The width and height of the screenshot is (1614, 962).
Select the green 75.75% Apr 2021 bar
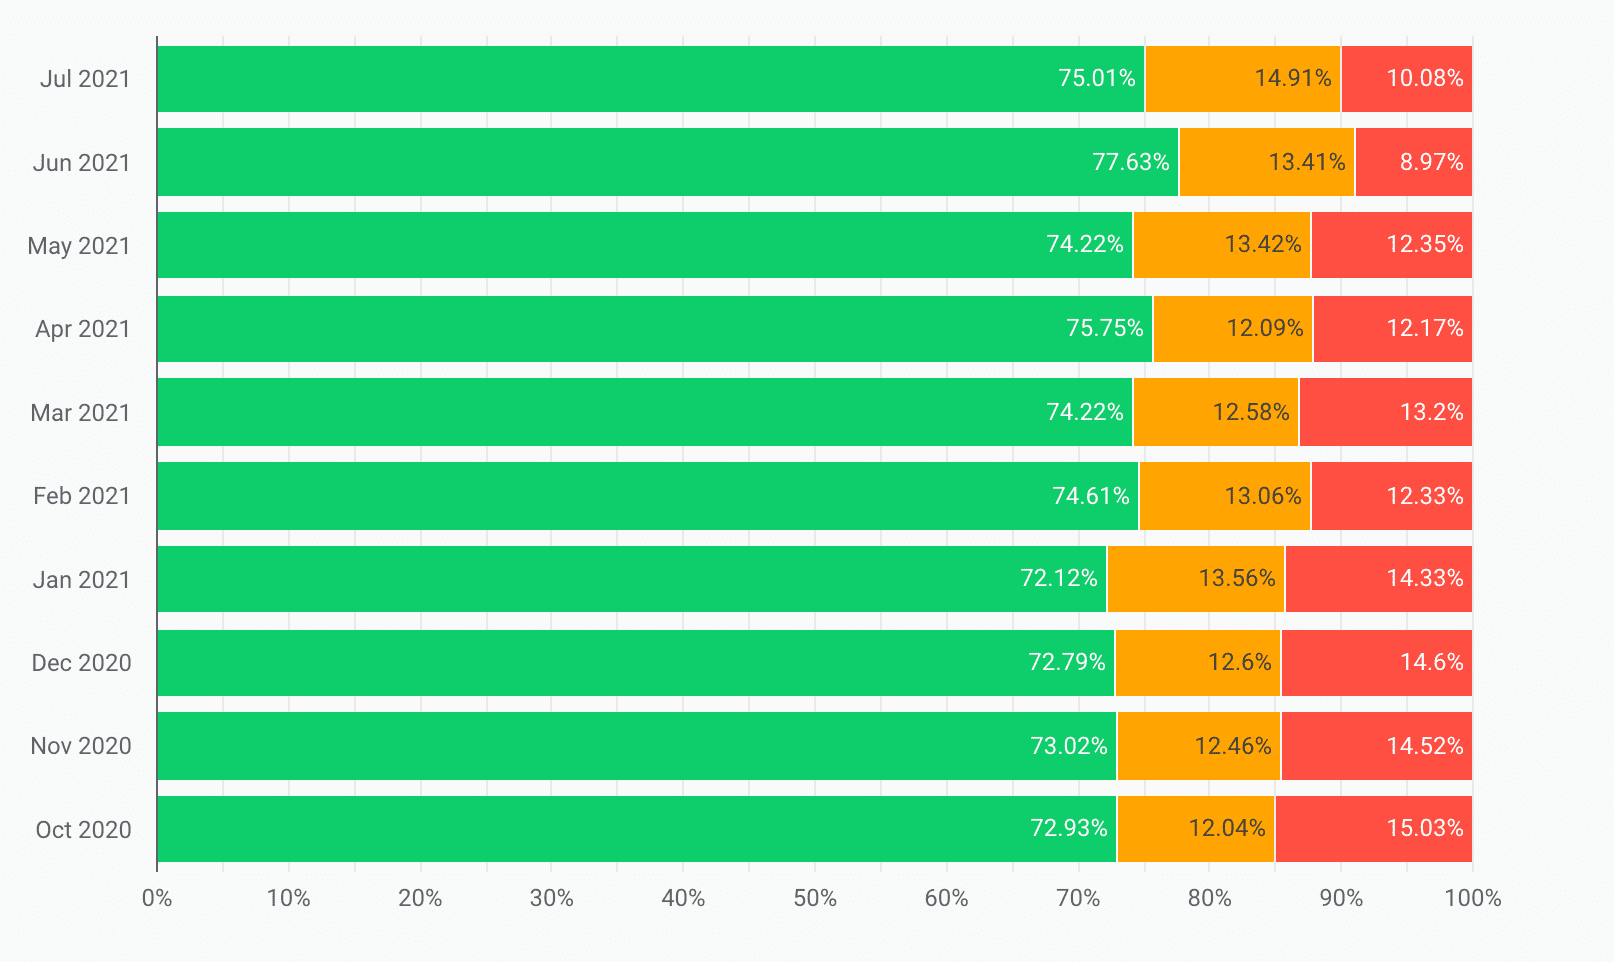(x=654, y=329)
